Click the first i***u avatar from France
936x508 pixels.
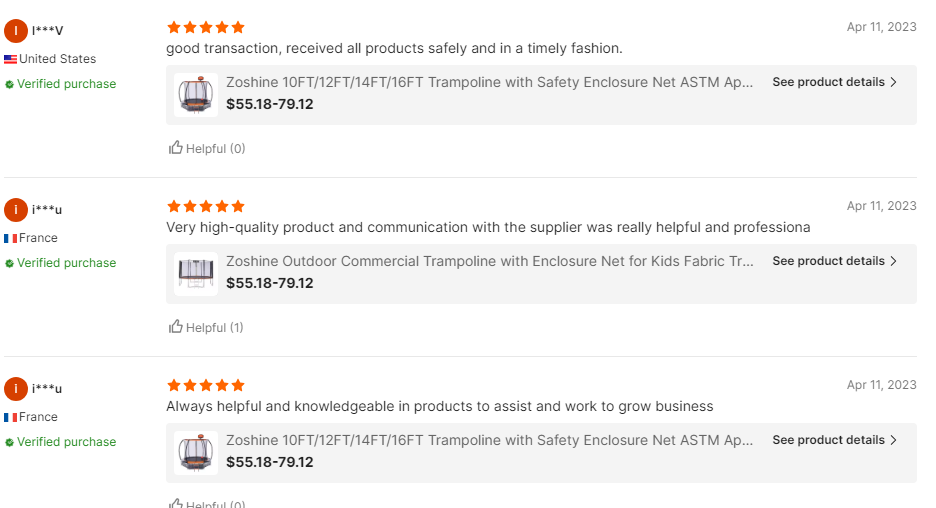(16, 210)
